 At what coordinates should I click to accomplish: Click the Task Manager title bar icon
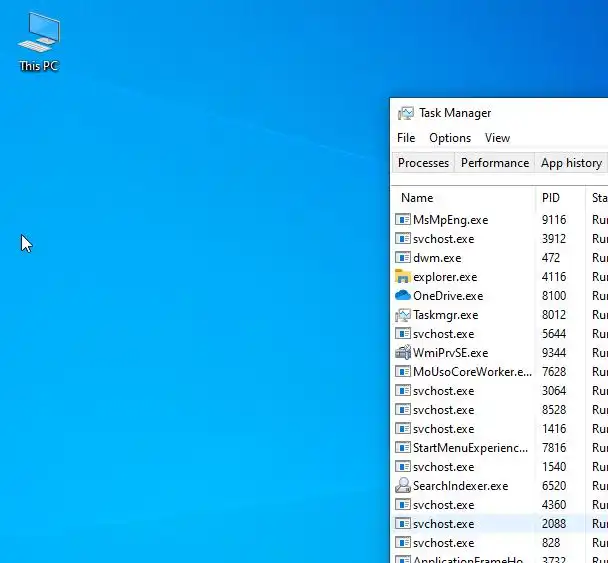pyautogui.click(x=406, y=113)
